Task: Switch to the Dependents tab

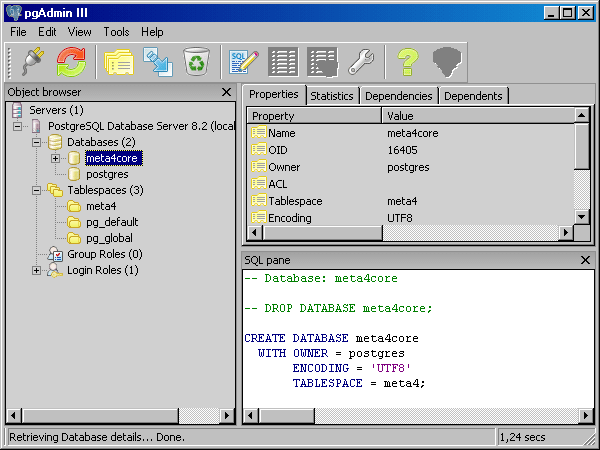Action: (x=473, y=96)
